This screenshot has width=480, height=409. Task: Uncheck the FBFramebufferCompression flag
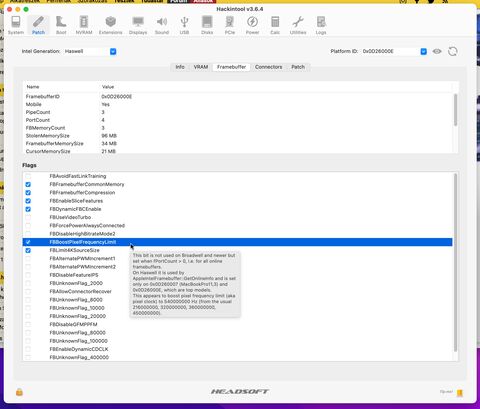click(28, 193)
